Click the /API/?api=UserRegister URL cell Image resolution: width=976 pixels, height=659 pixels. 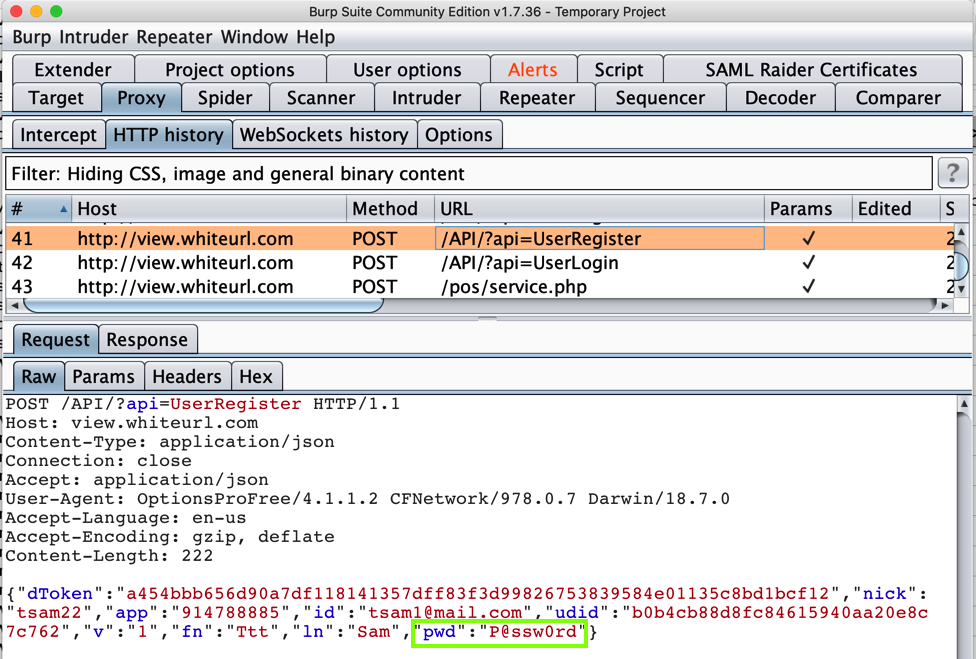(599, 238)
